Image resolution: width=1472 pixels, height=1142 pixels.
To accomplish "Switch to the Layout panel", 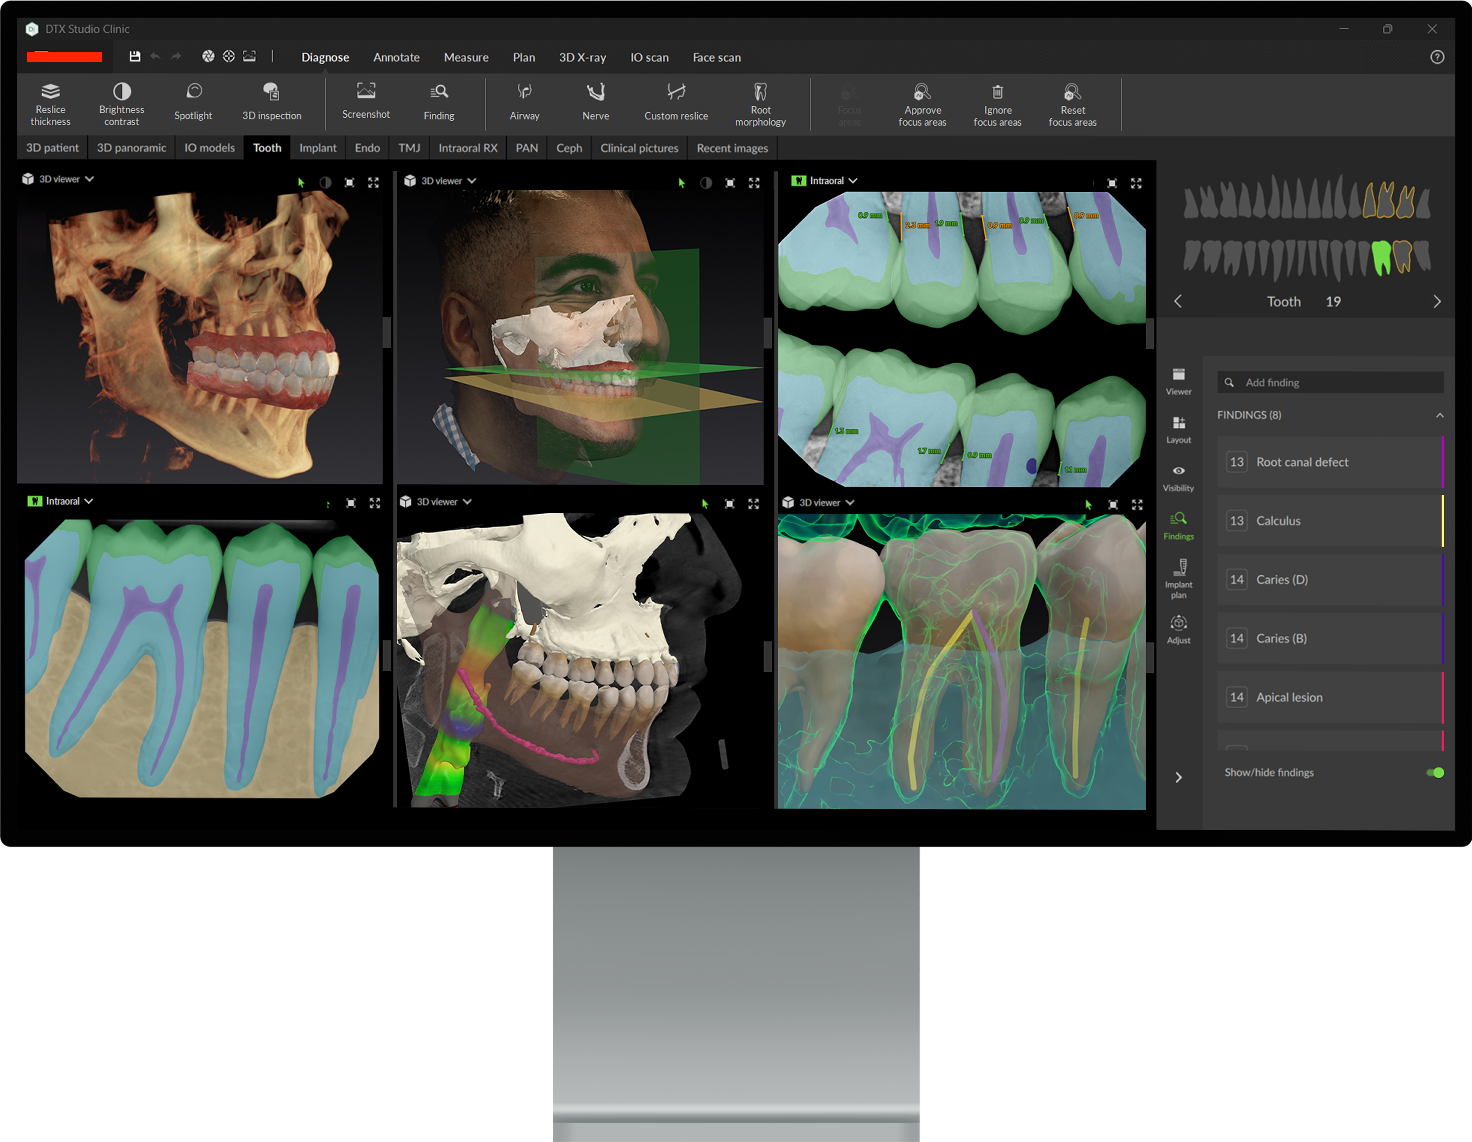I will click(1178, 427).
